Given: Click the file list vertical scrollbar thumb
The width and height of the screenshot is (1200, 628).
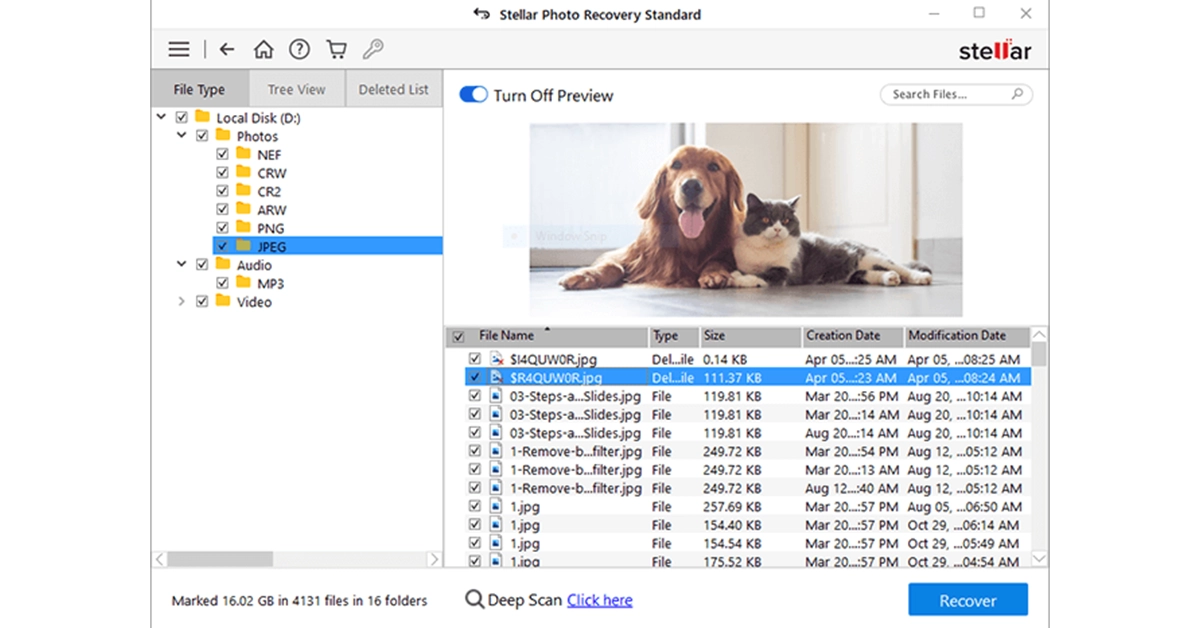Looking at the screenshot, I should [x=1039, y=354].
